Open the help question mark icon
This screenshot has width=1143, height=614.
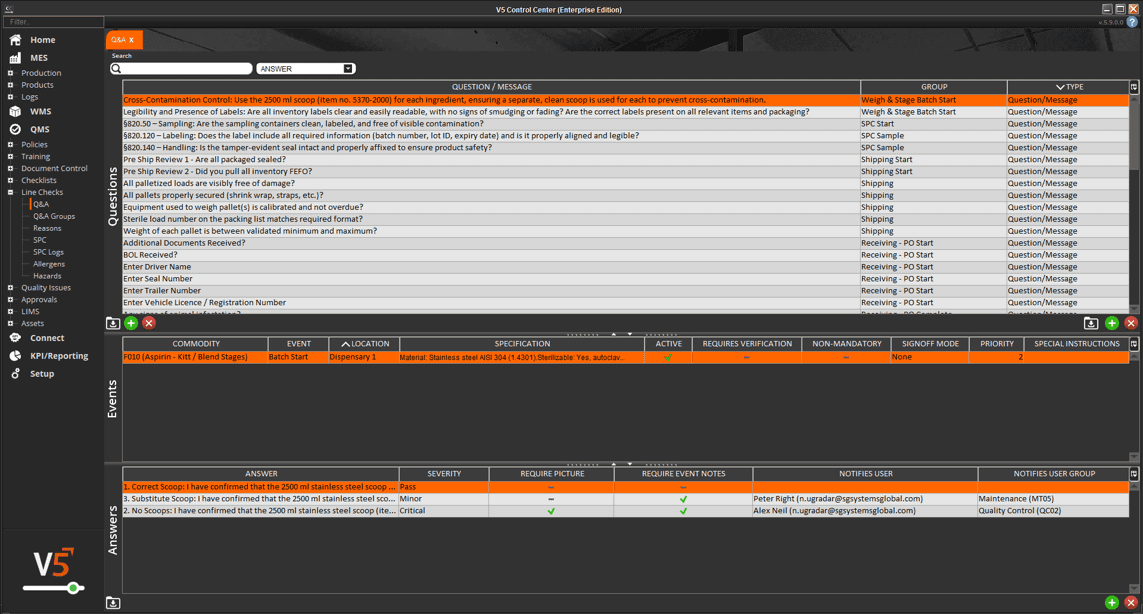click(1132, 23)
